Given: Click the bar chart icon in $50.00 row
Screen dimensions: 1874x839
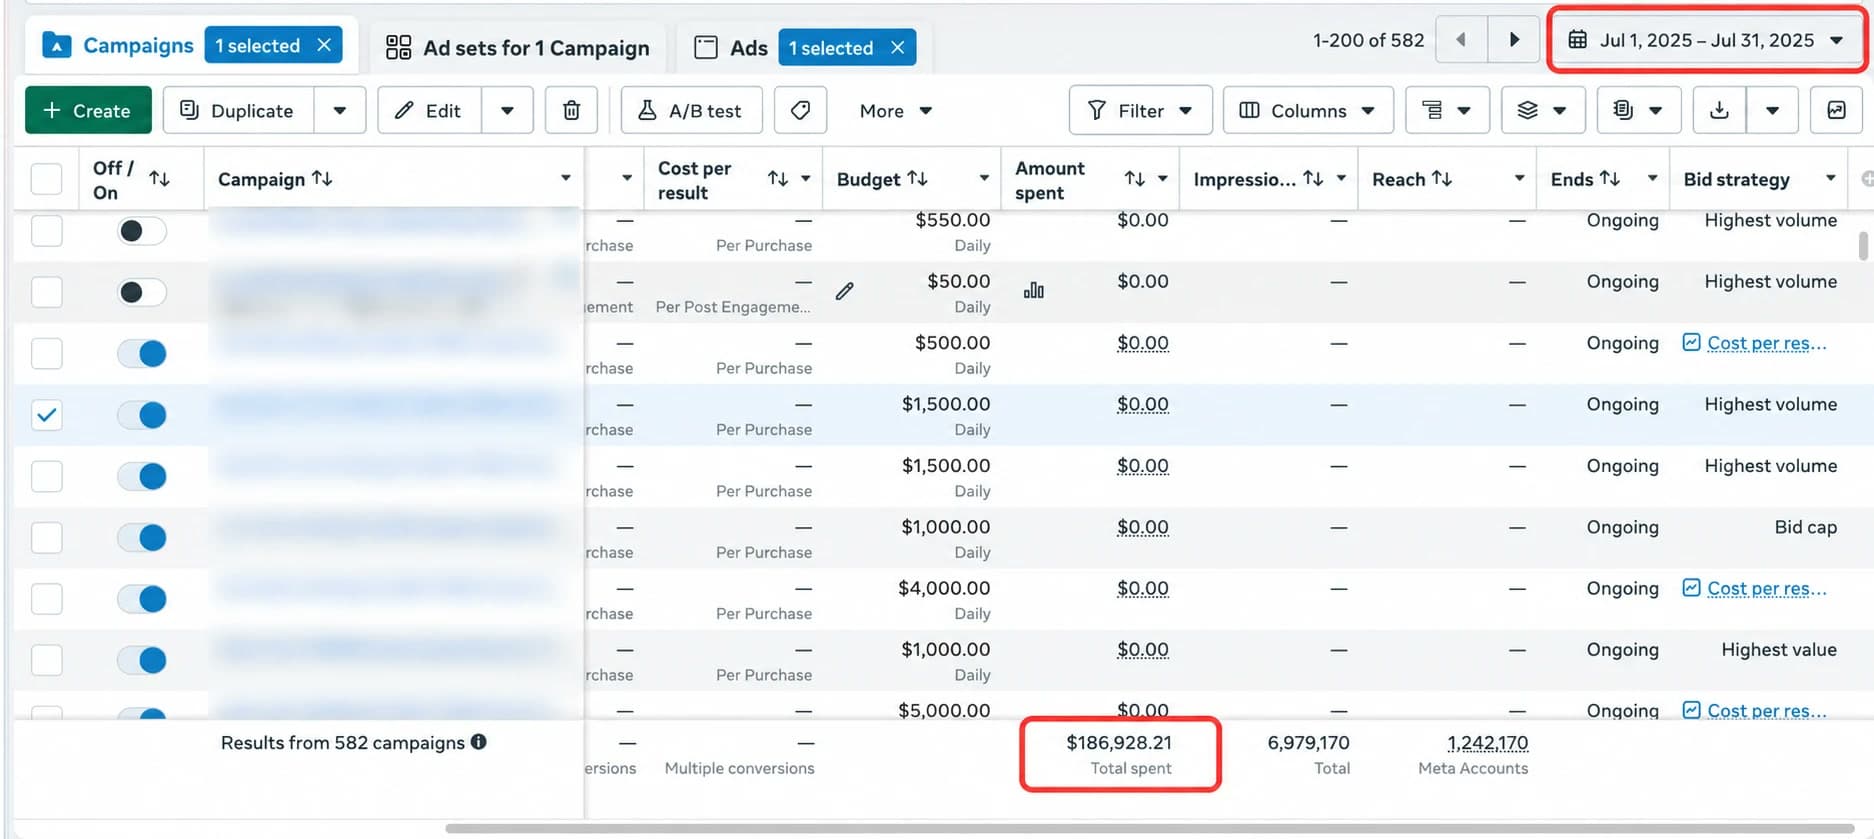Looking at the screenshot, I should coord(1034,291).
